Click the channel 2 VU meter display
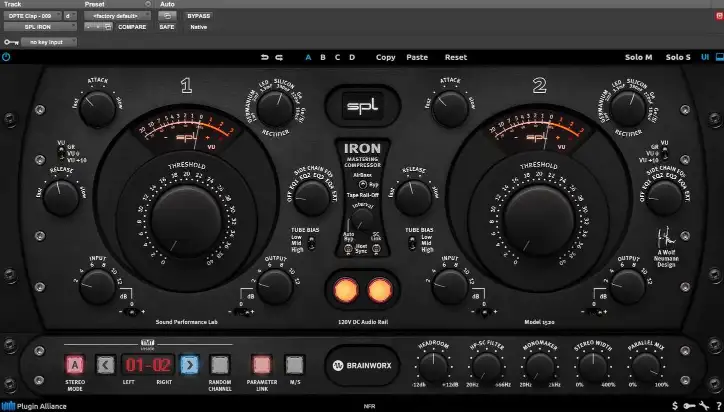The image size is (724, 412). pos(538,132)
